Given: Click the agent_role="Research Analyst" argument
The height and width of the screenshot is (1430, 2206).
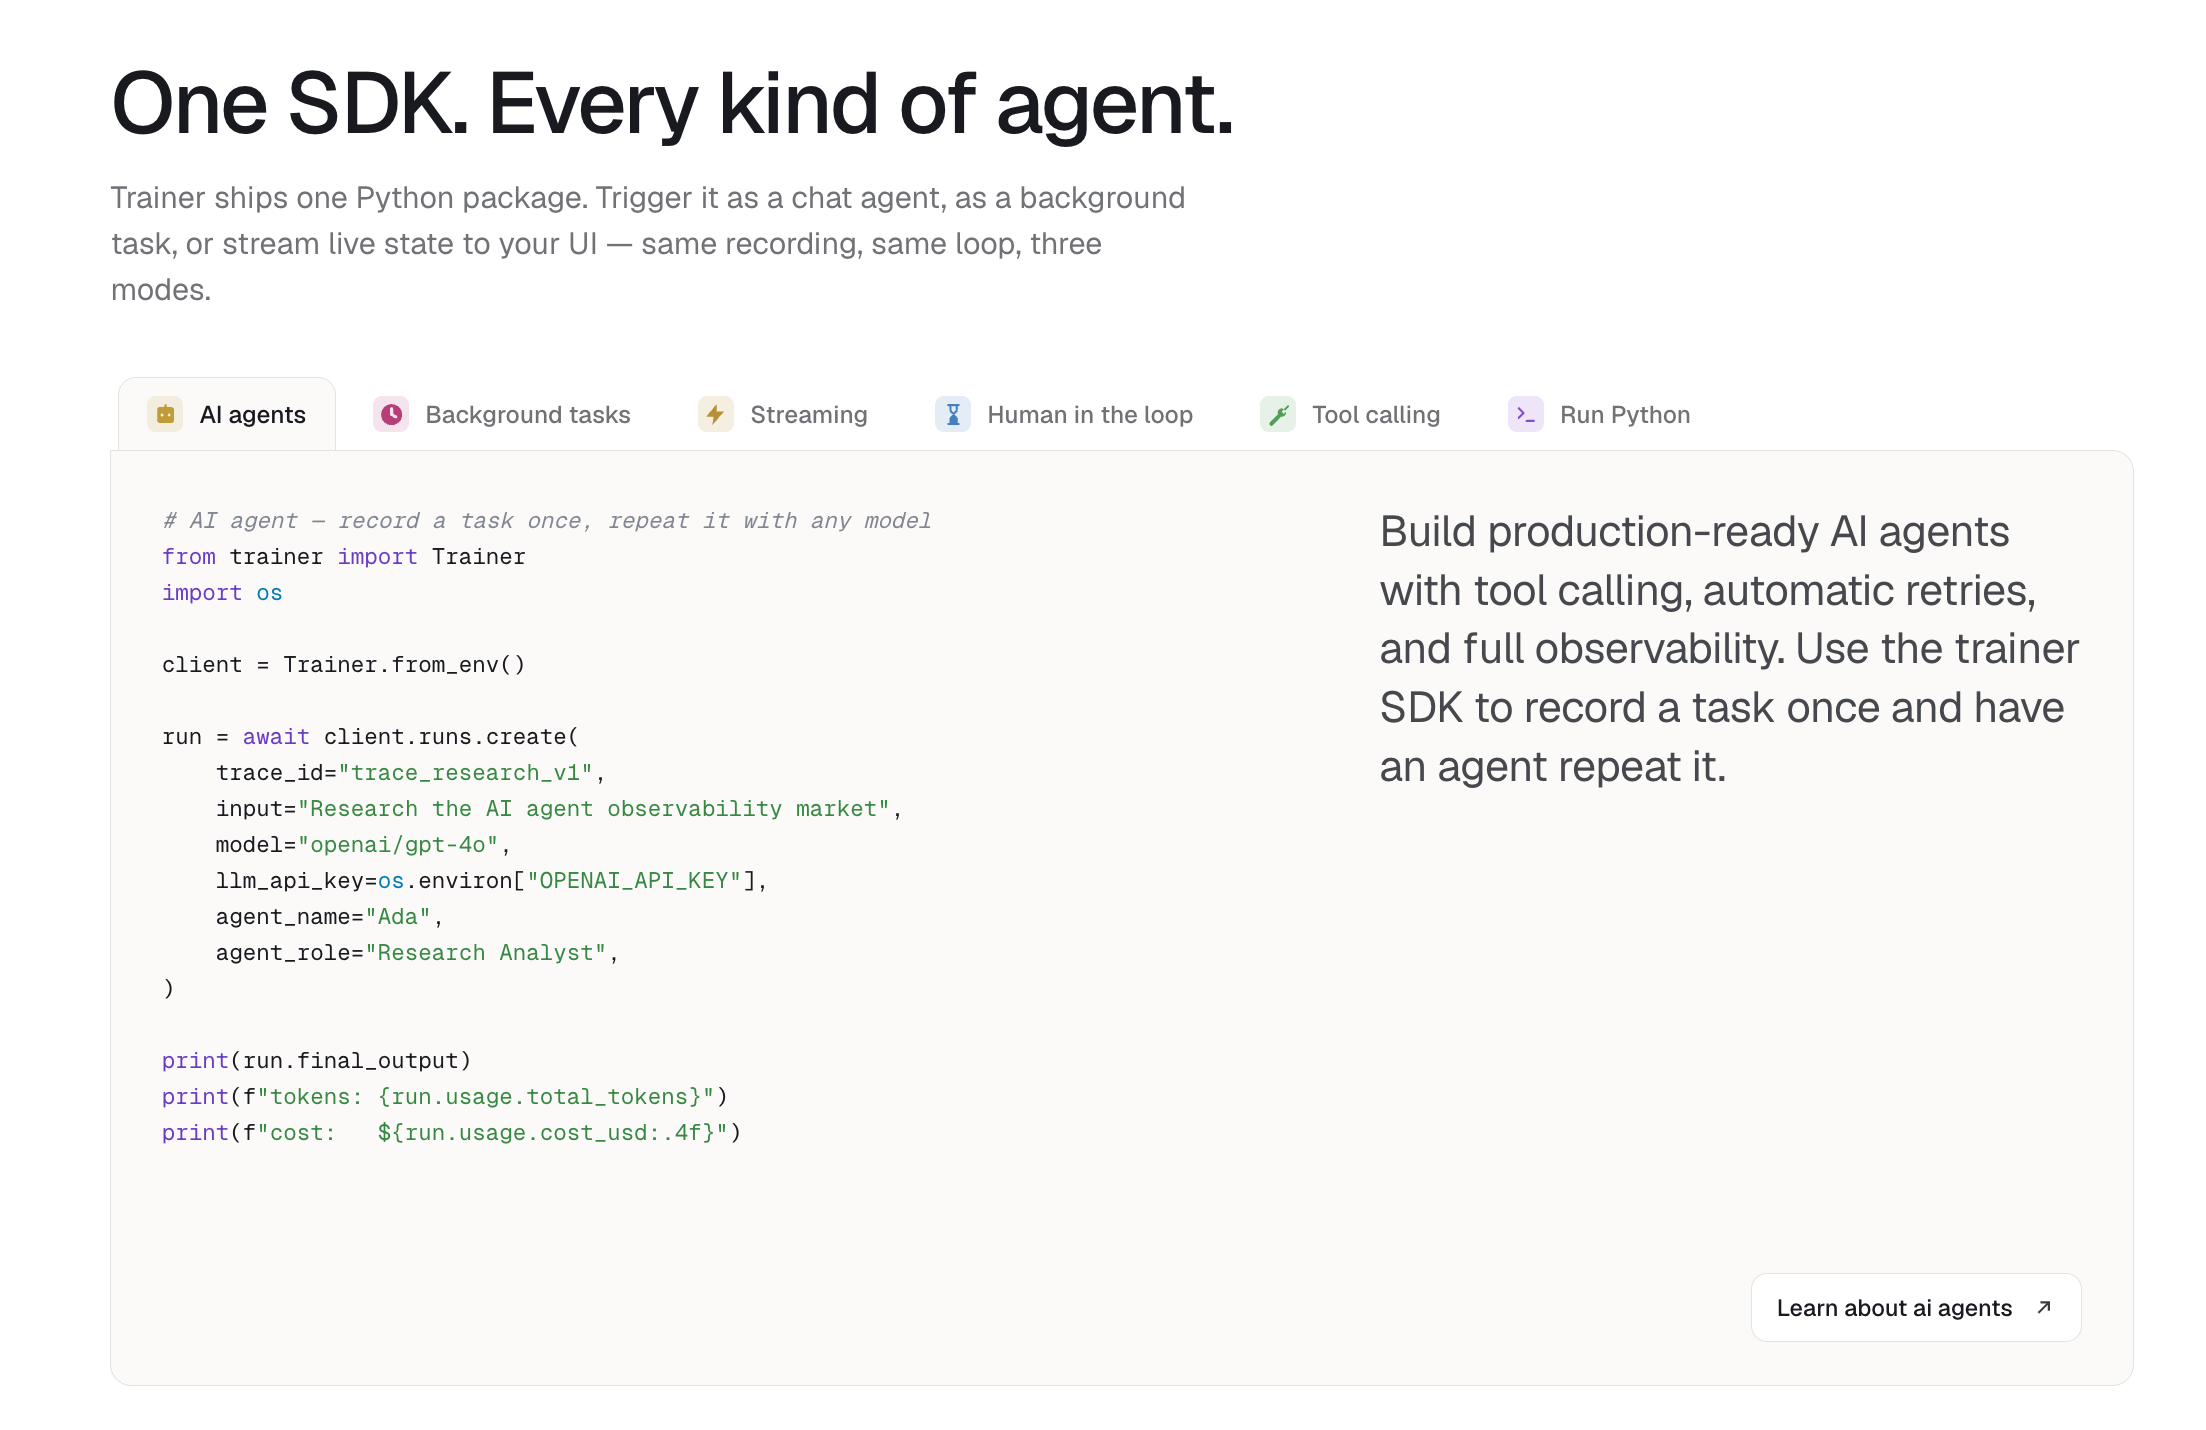Looking at the screenshot, I should [x=418, y=953].
